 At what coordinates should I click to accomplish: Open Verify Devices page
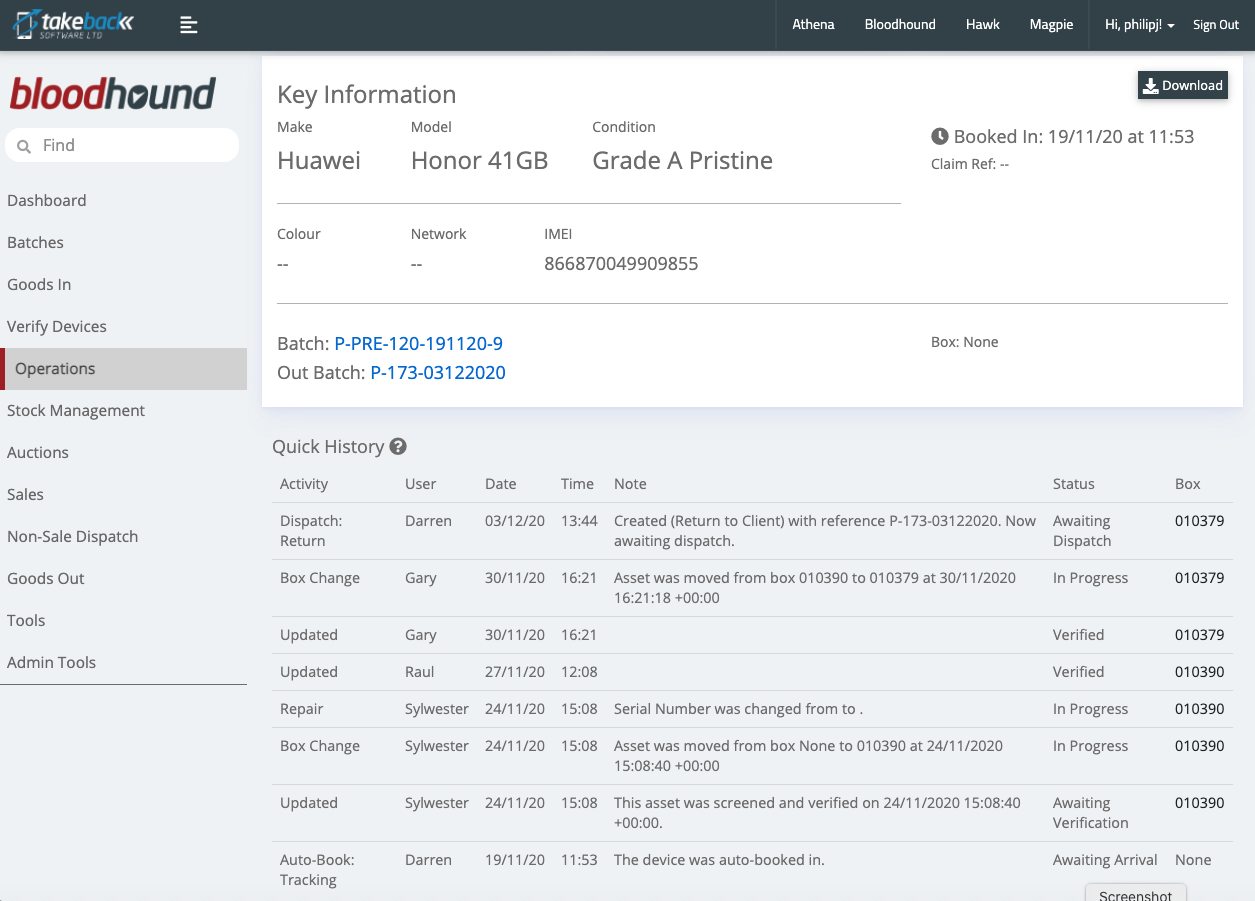point(57,326)
